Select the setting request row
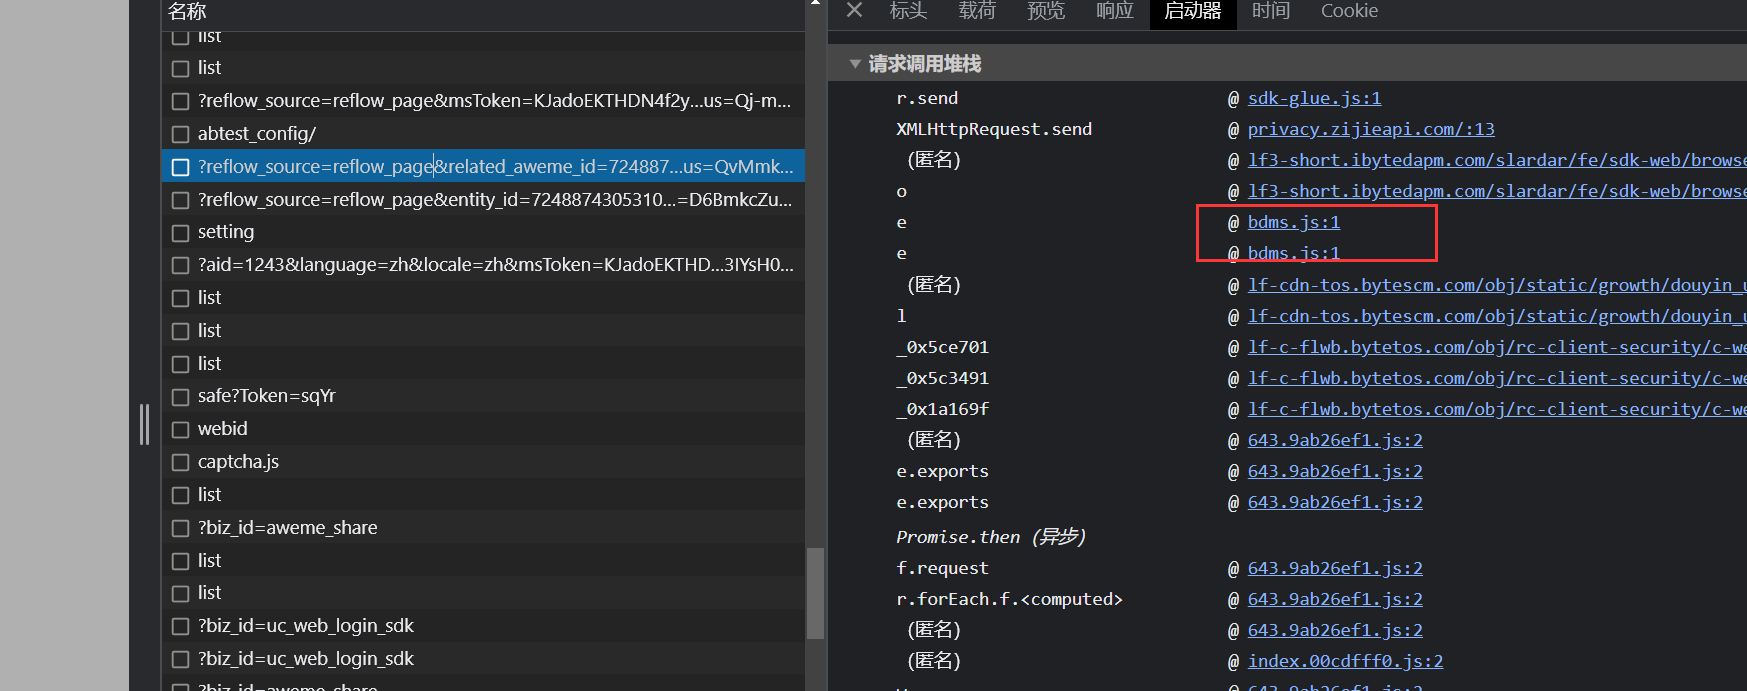 point(483,232)
